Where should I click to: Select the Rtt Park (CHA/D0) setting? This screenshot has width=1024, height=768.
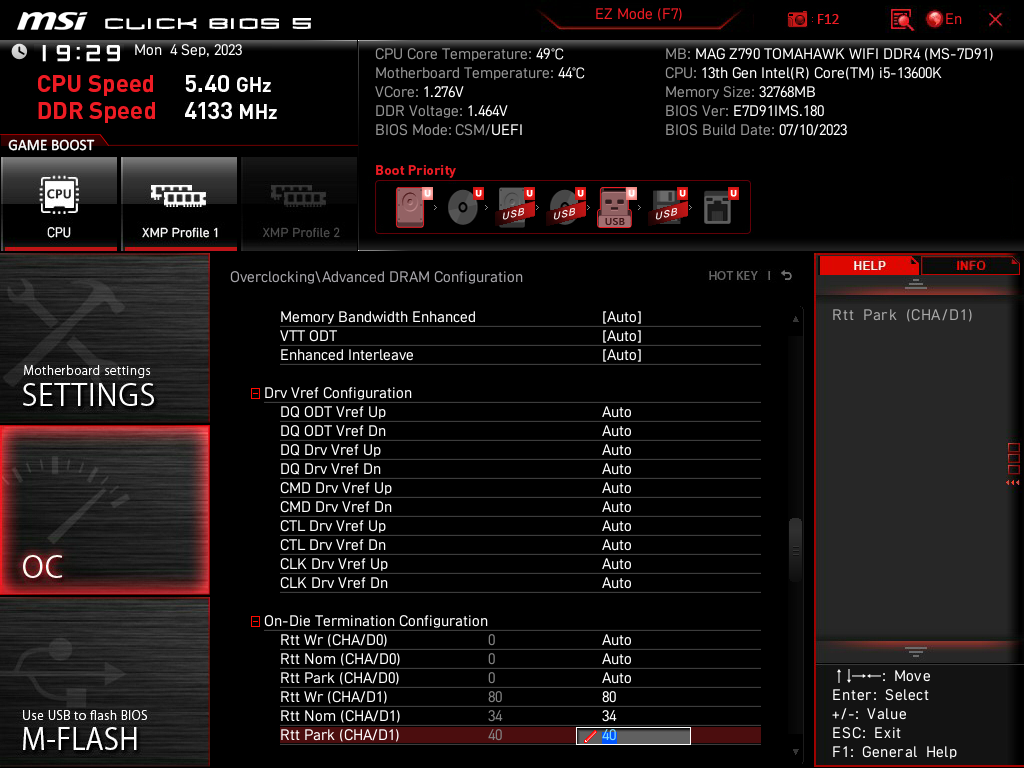tap(520, 678)
